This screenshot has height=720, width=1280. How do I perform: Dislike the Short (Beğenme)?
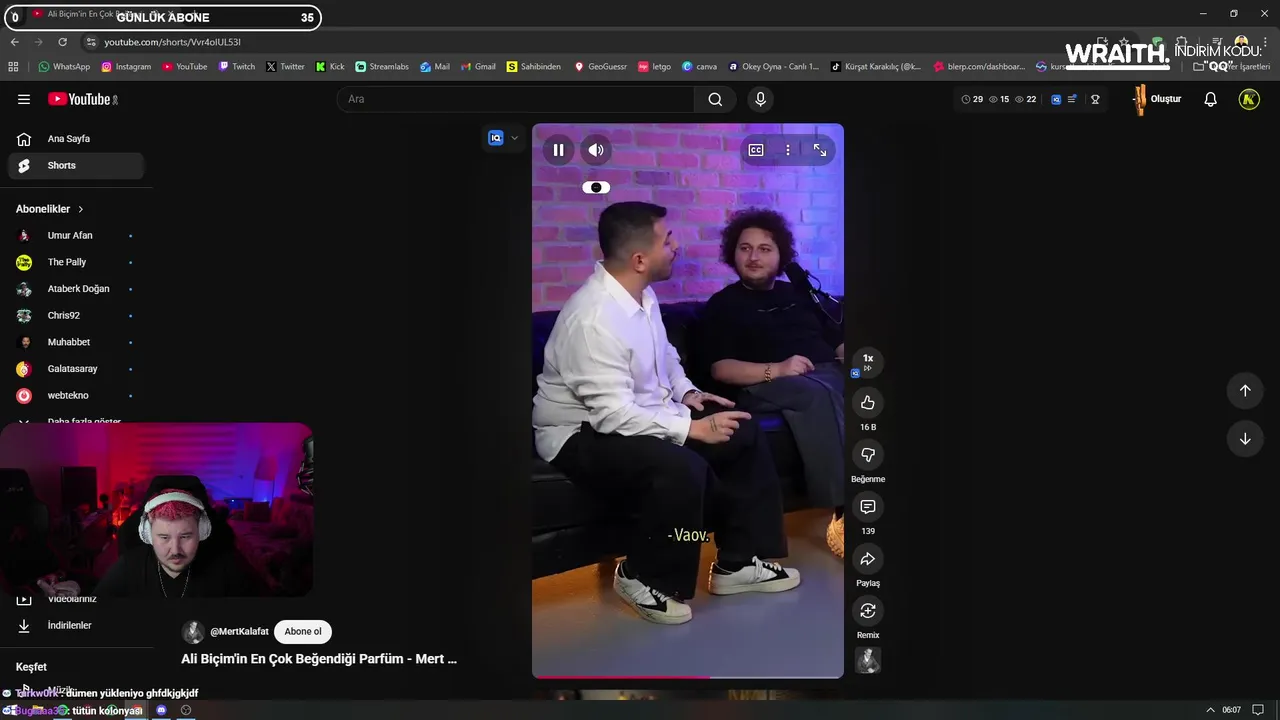click(x=868, y=455)
